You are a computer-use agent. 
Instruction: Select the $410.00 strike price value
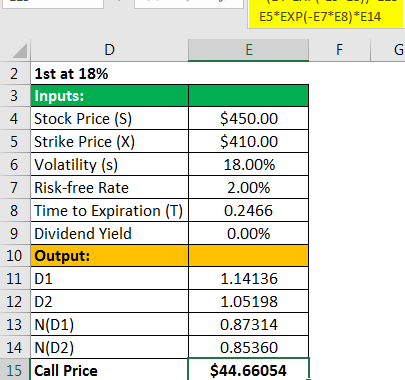pos(249,141)
